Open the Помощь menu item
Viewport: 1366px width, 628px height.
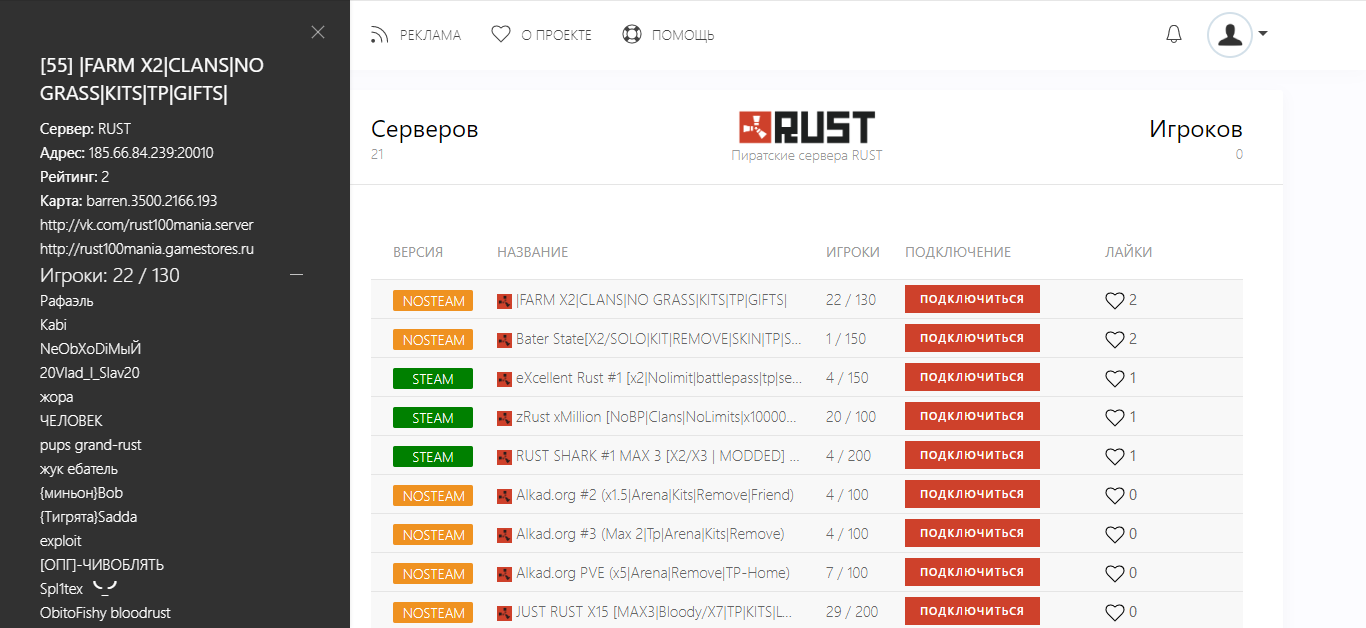pyautogui.click(x=683, y=35)
